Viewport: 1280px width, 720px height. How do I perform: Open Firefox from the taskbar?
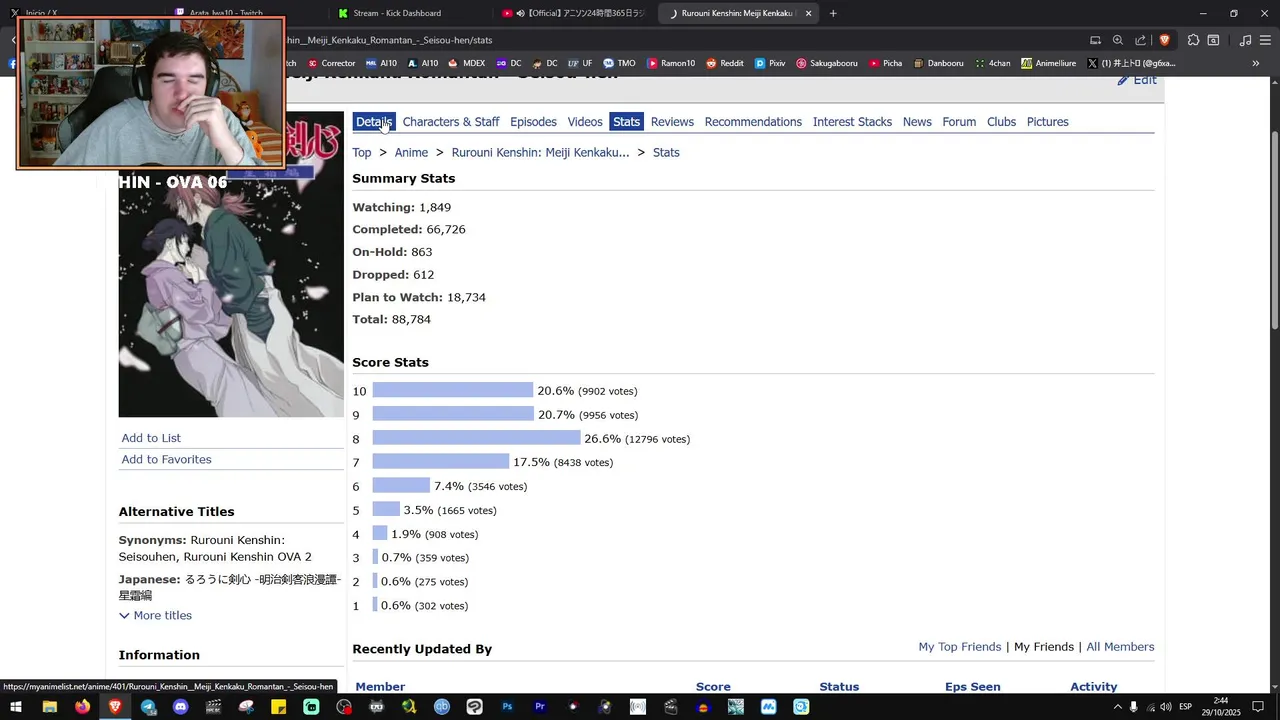tap(82, 707)
